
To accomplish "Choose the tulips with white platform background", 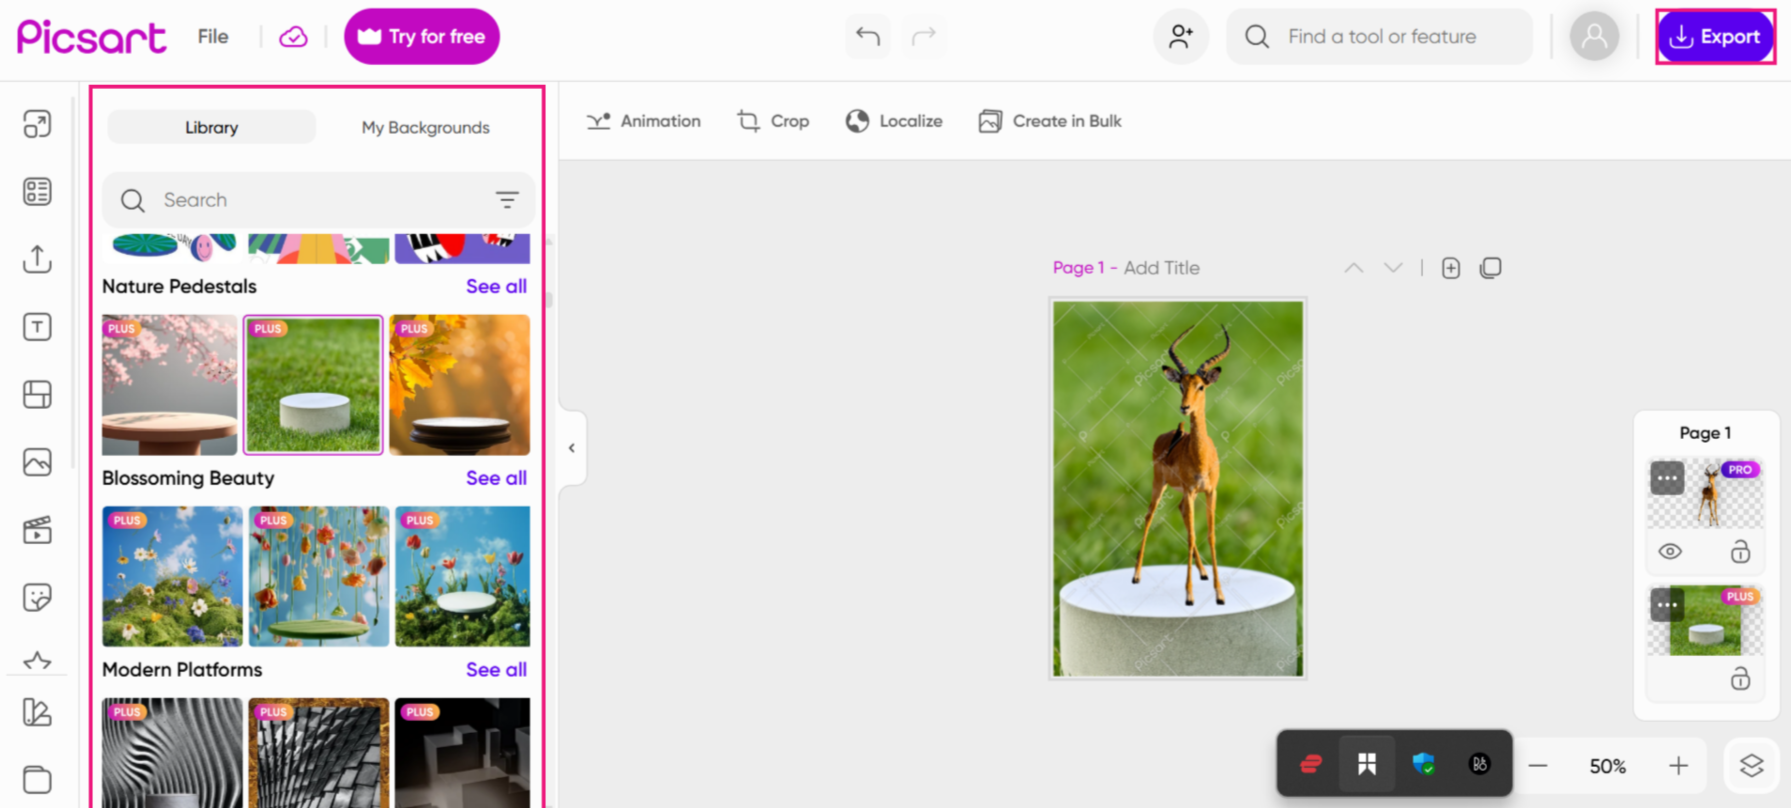I will (x=463, y=576).
